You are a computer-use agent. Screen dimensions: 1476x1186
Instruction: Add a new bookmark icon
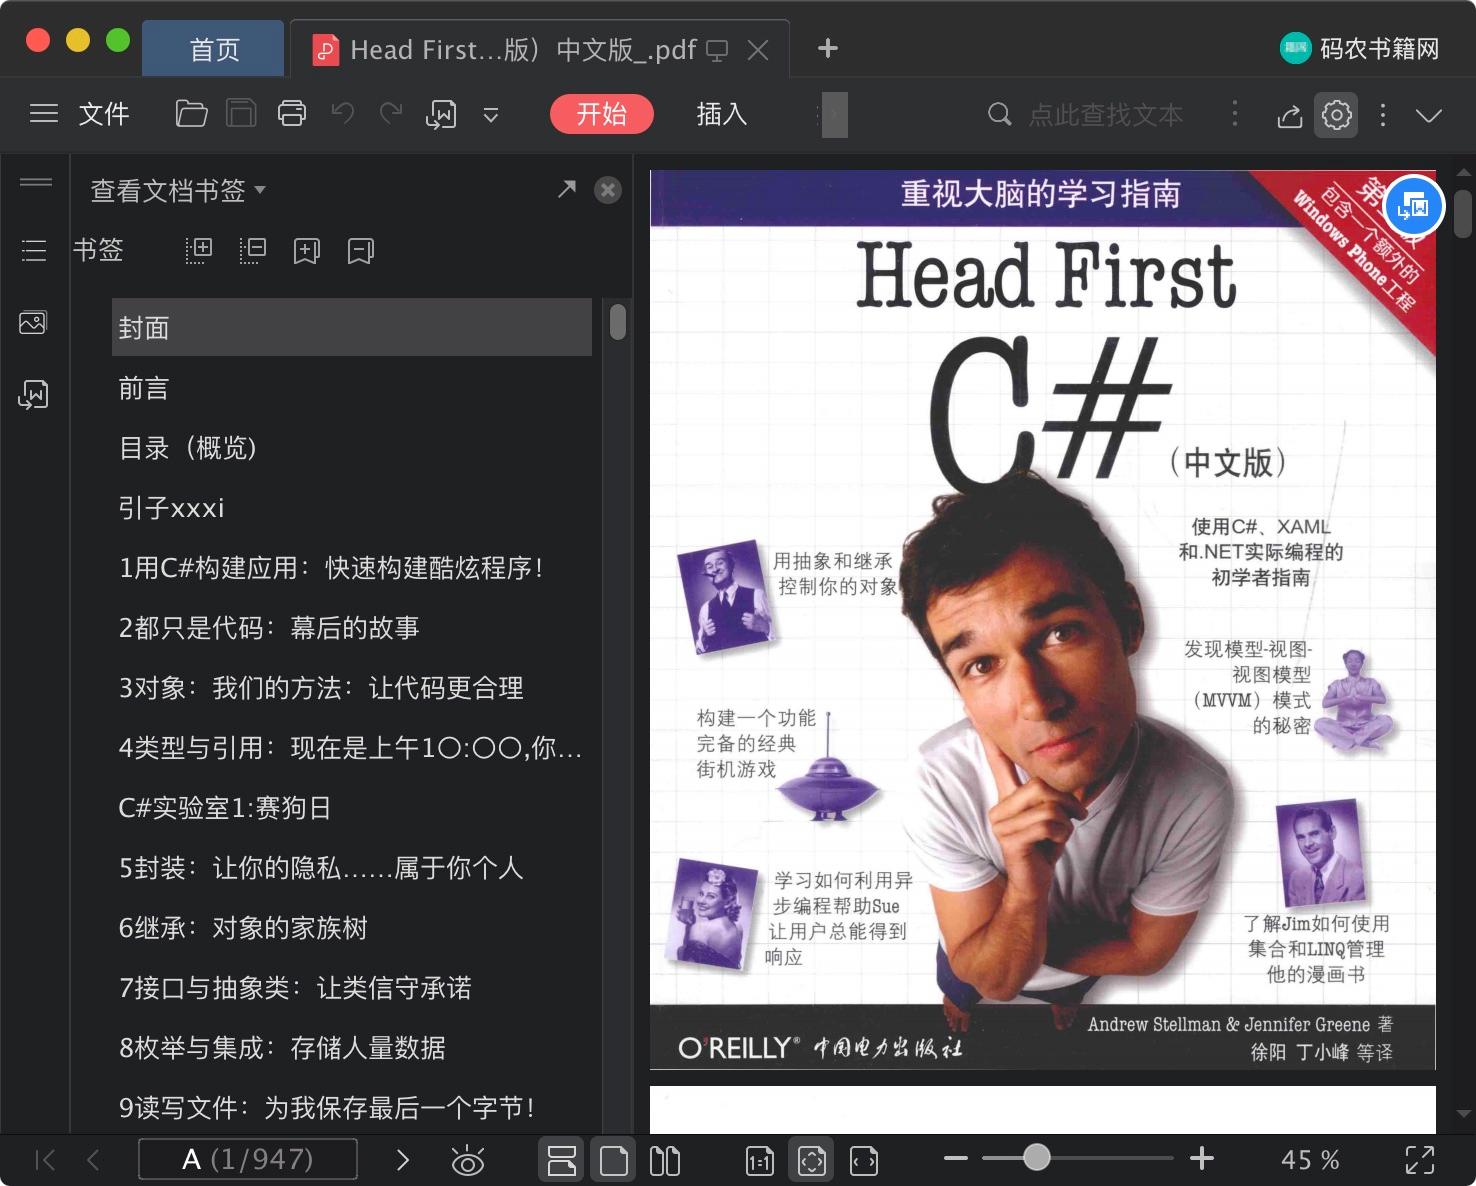coord(306,251)
